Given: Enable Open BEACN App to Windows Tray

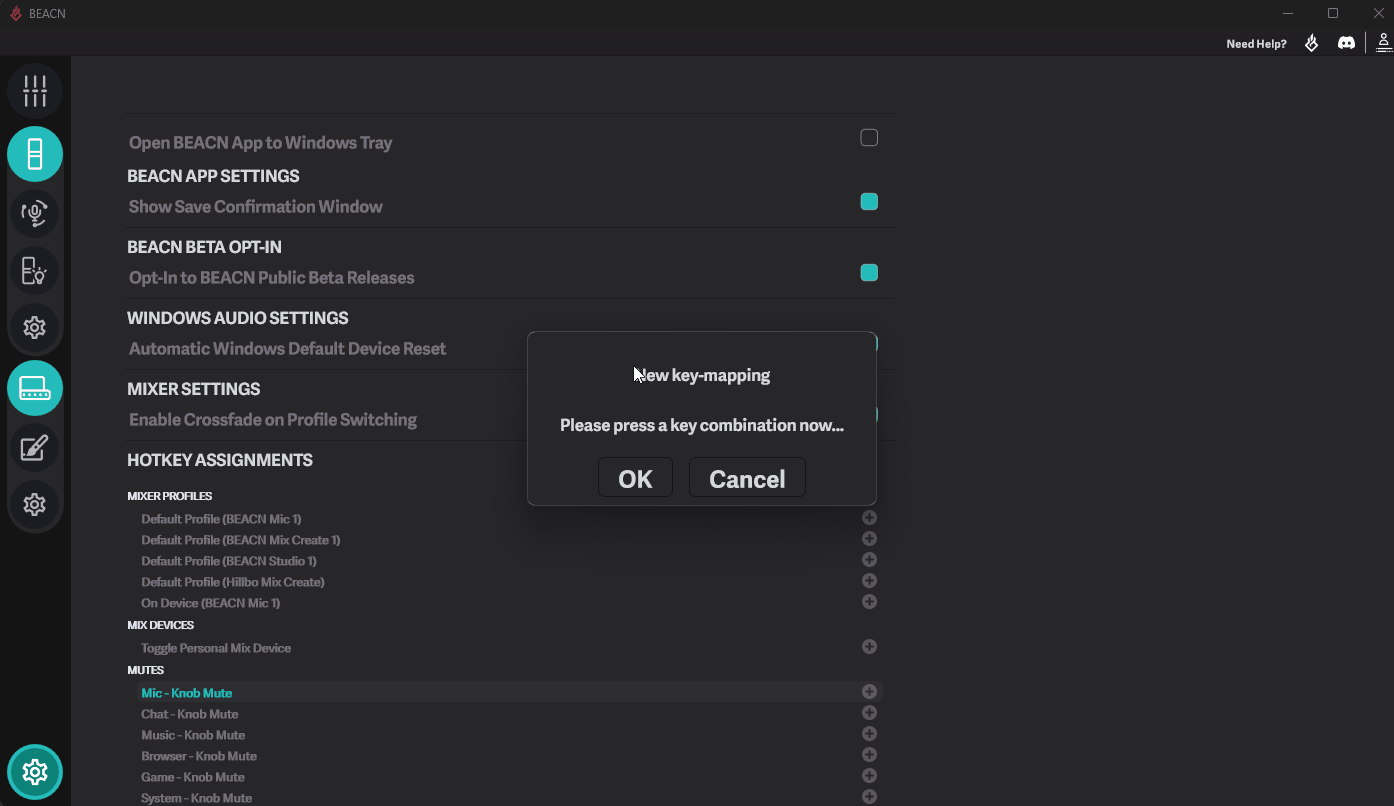Looking at the screenshot, I should 870,138.
